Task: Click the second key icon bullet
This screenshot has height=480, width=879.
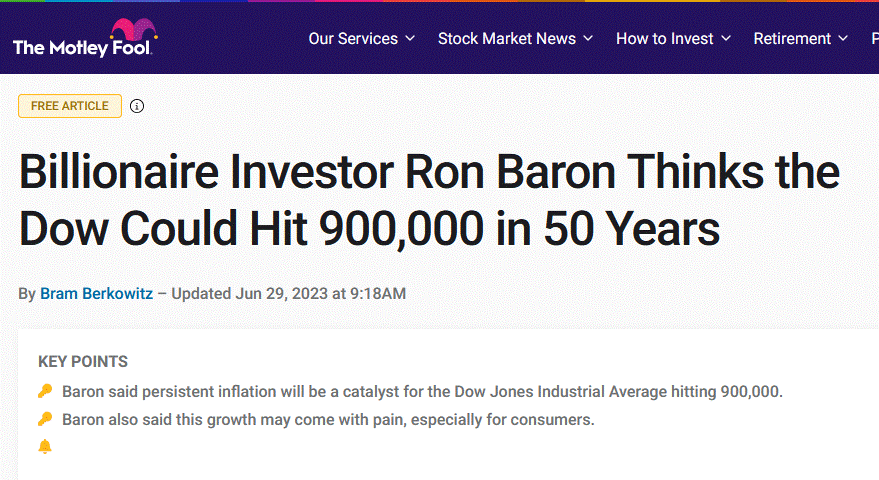Action: pyautogui.click(x=45, y=419)
